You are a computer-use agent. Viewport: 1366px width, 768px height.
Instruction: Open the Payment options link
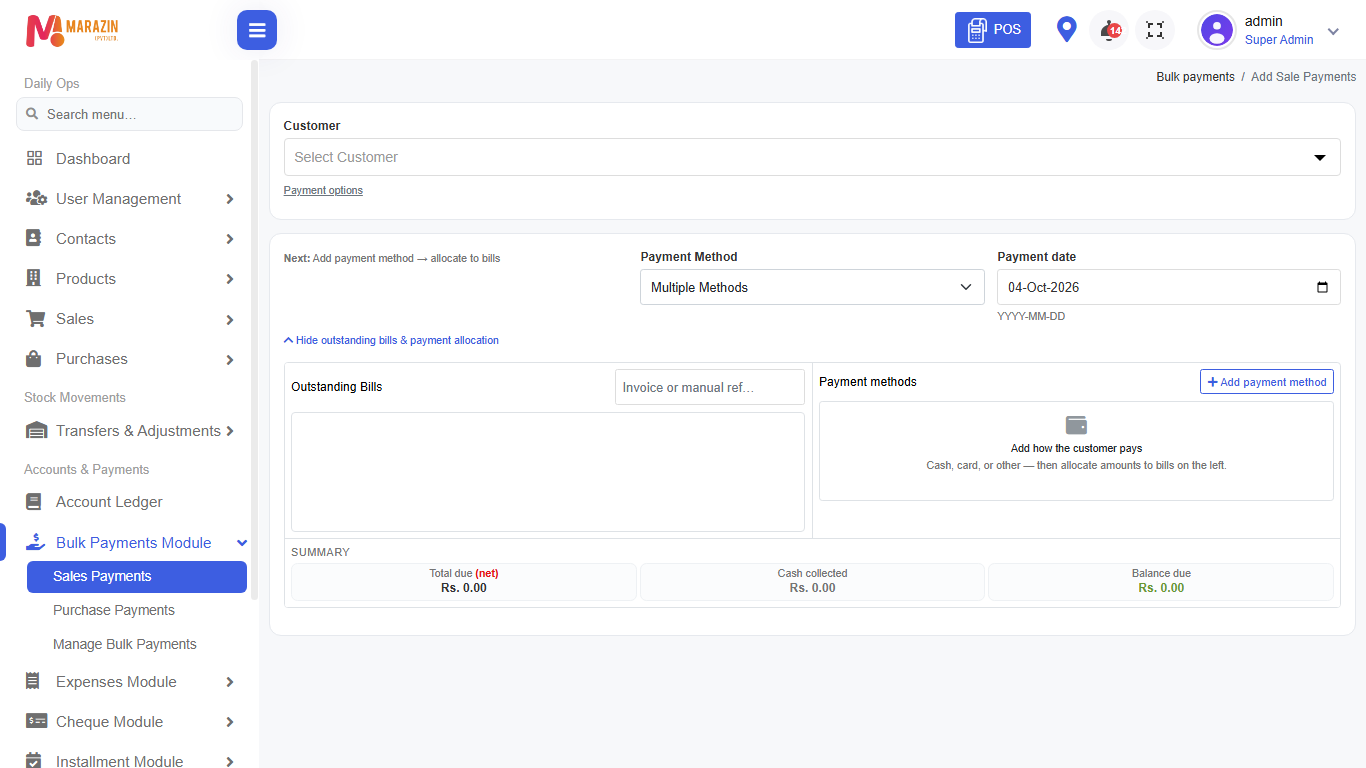tap(323, 190)
